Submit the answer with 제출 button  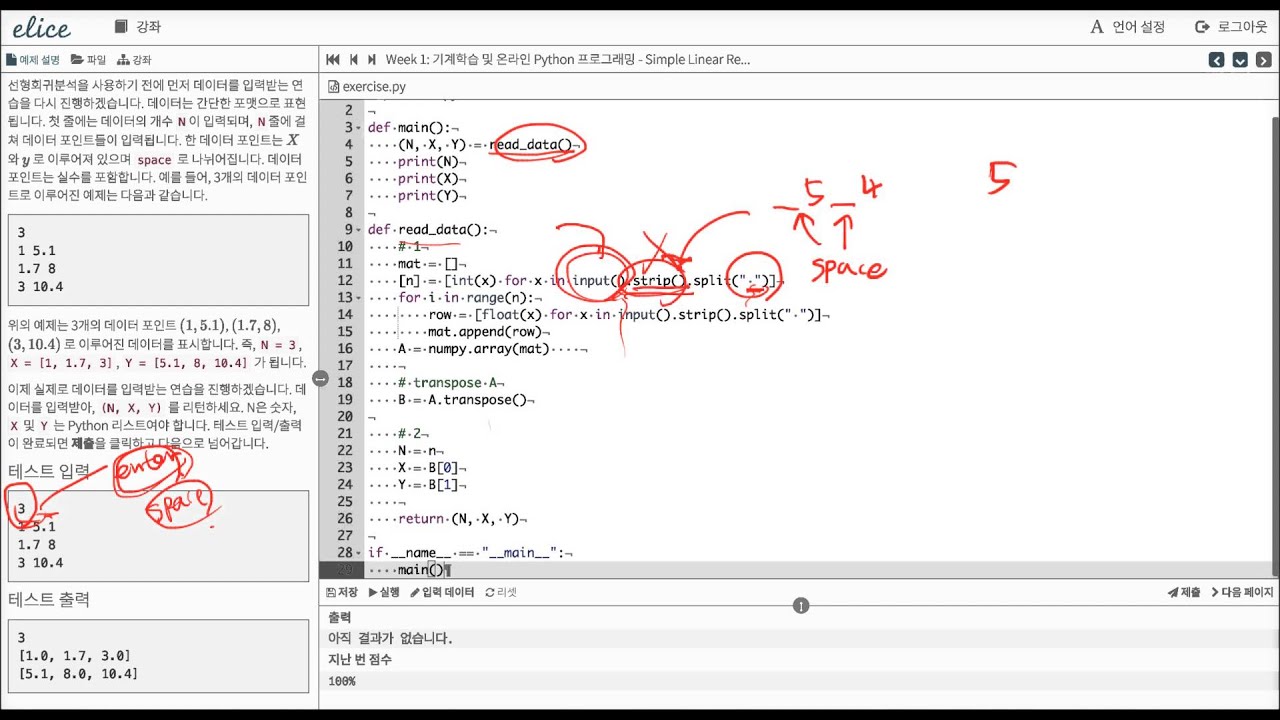click(x=1184, y=592)
